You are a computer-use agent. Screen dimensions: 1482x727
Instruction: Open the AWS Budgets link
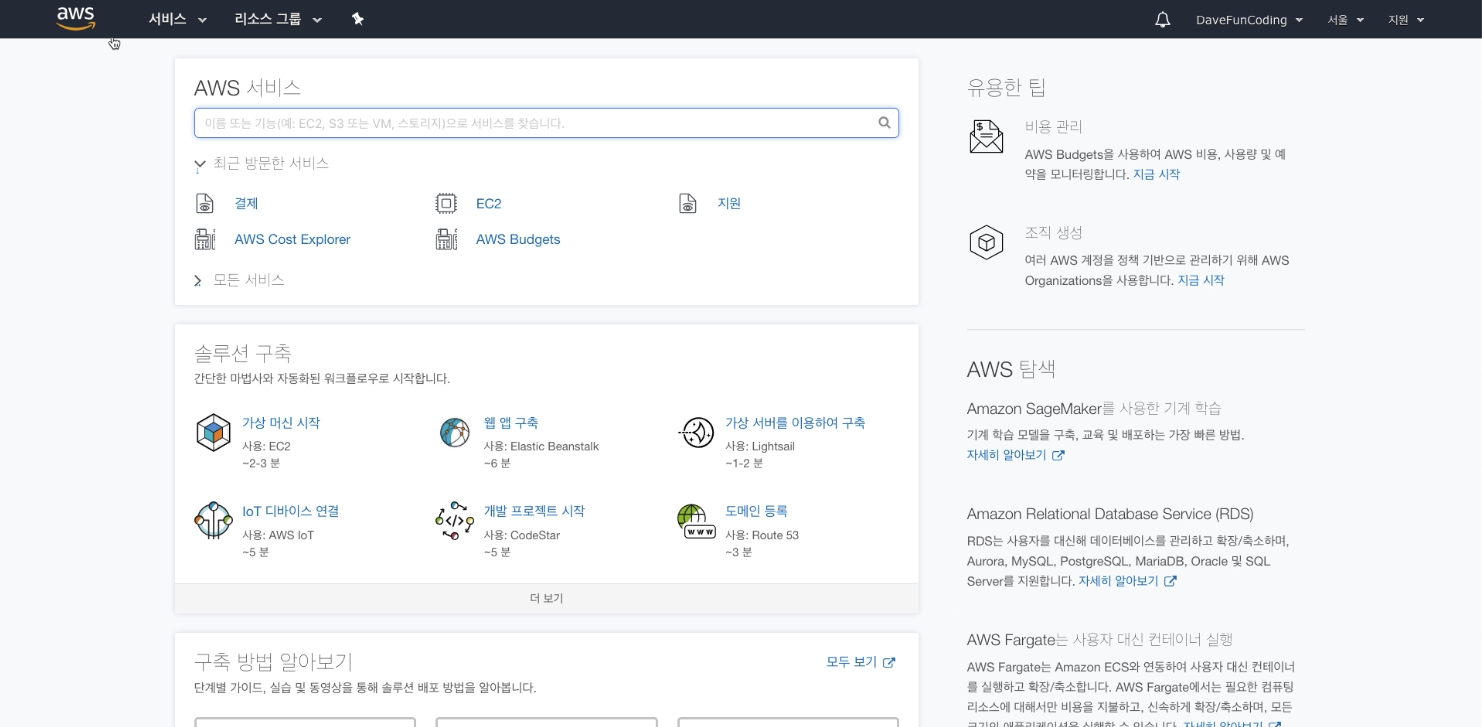(518, 239)
